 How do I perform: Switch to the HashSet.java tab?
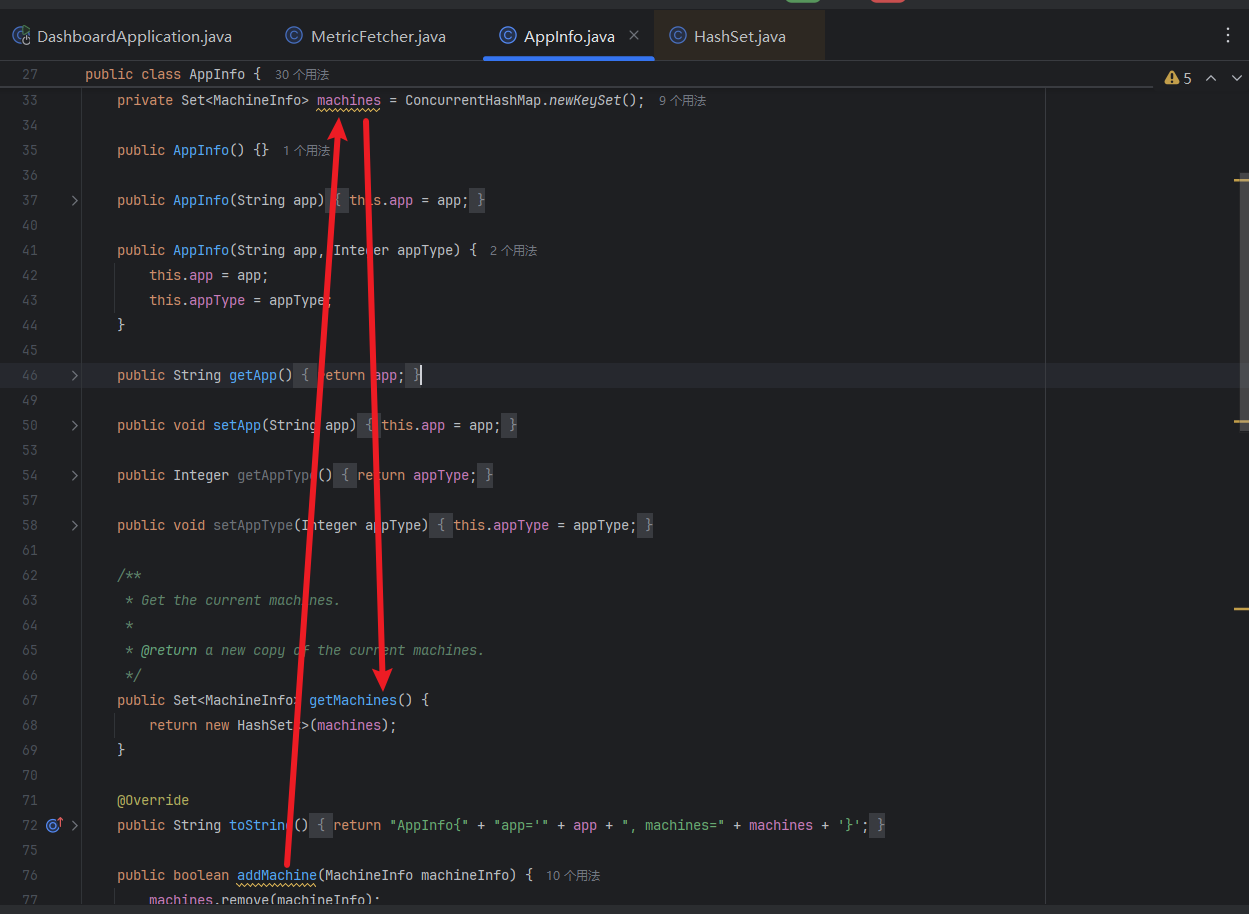pos(739,37)
